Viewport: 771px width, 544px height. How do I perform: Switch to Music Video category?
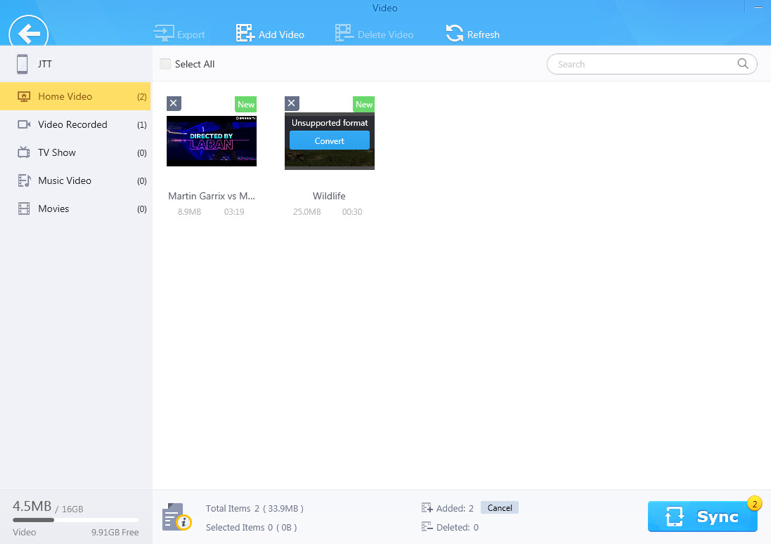point(76,181)
